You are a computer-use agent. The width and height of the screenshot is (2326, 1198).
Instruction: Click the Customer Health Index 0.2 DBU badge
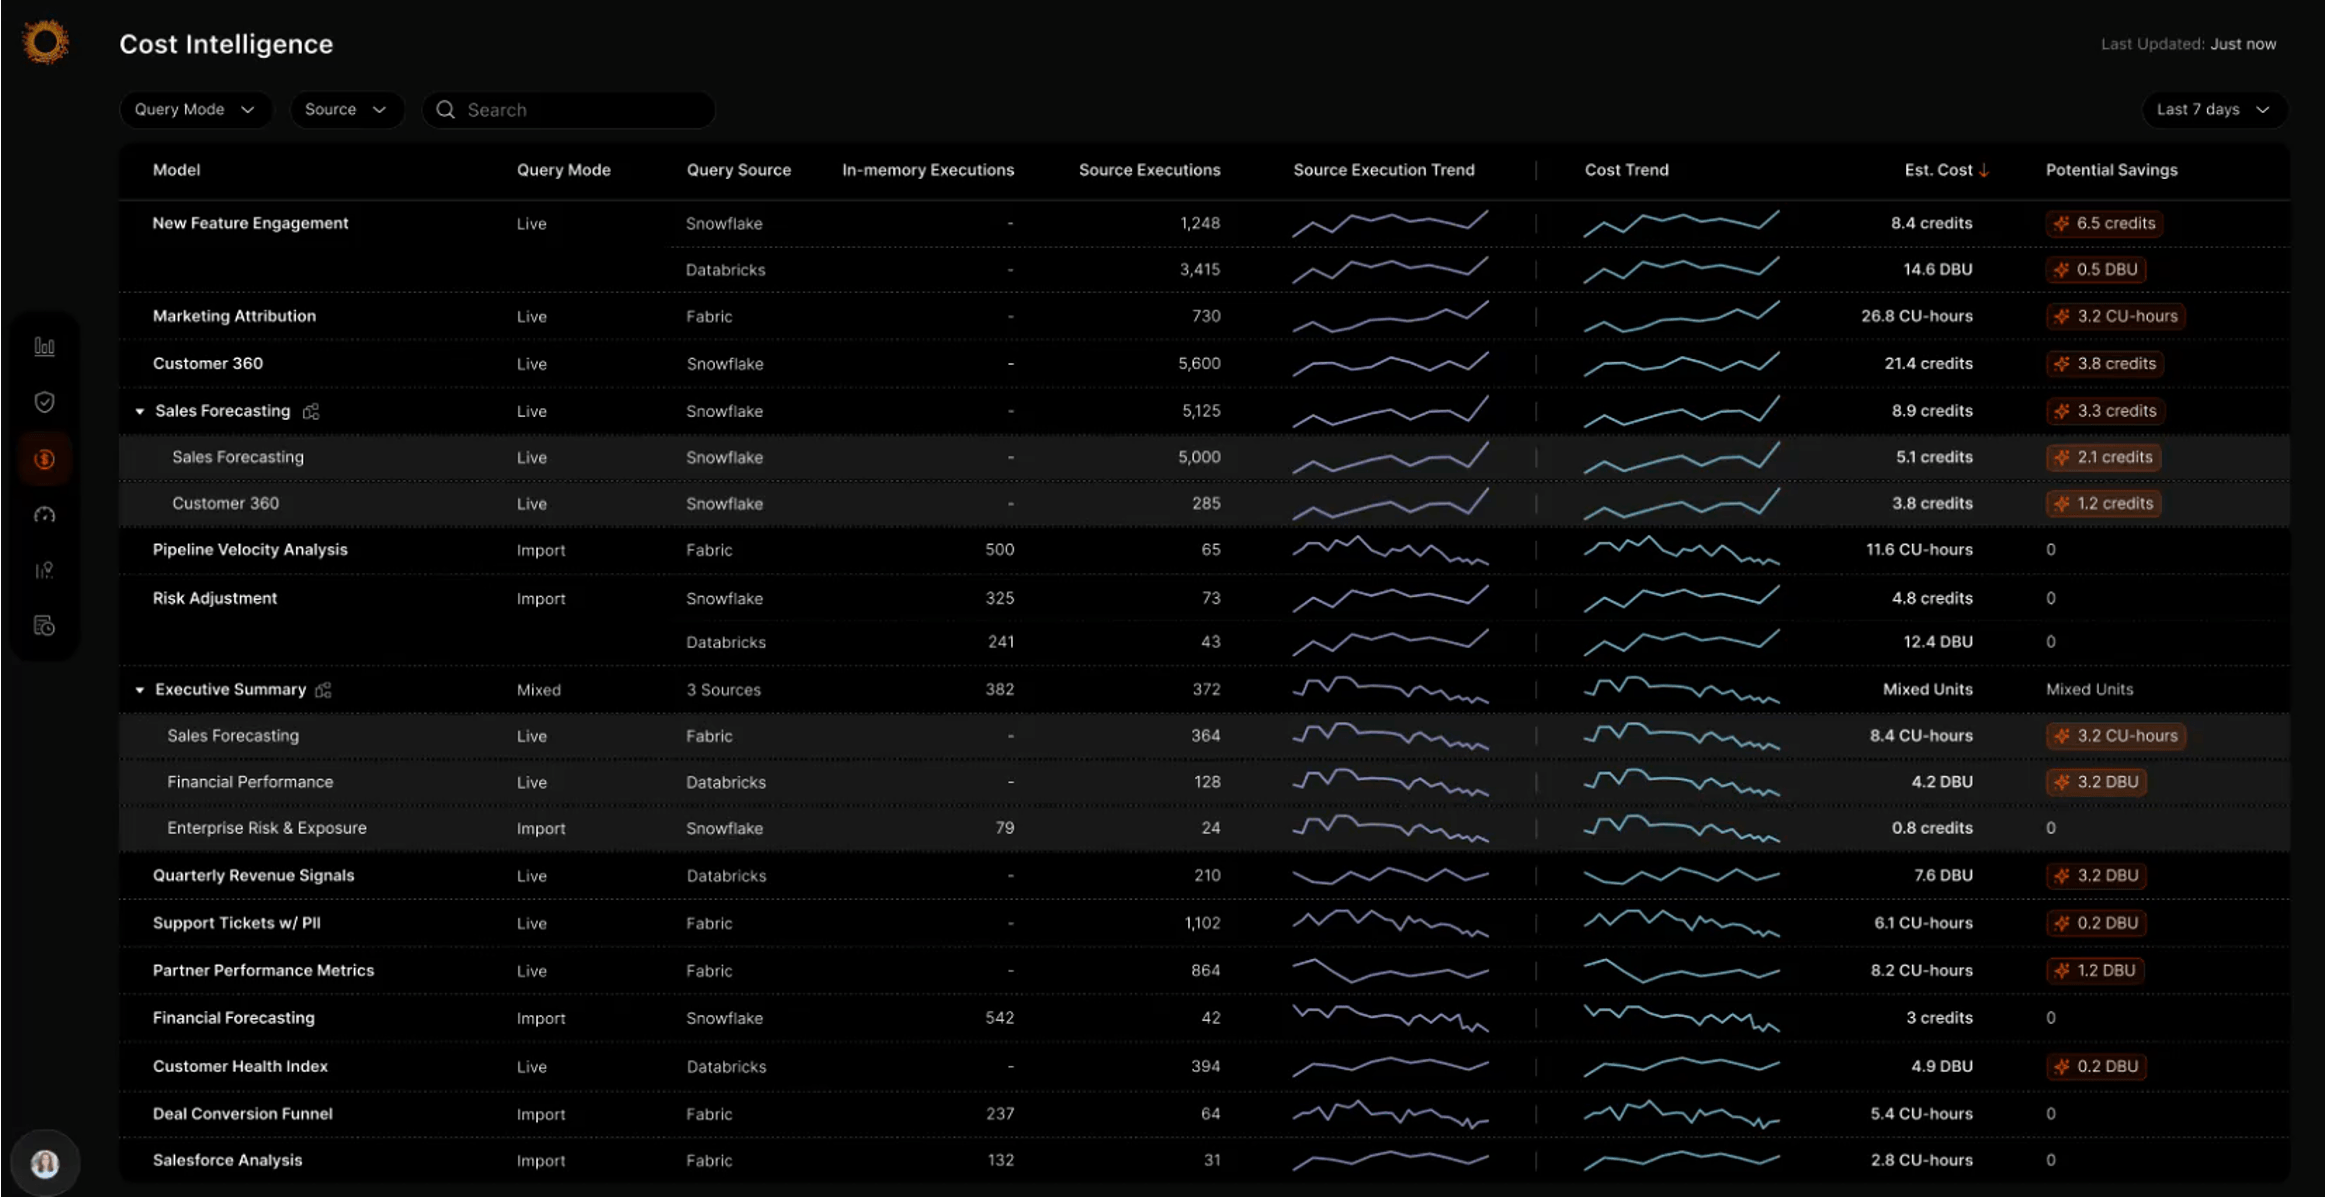tap(2096, 1067)
